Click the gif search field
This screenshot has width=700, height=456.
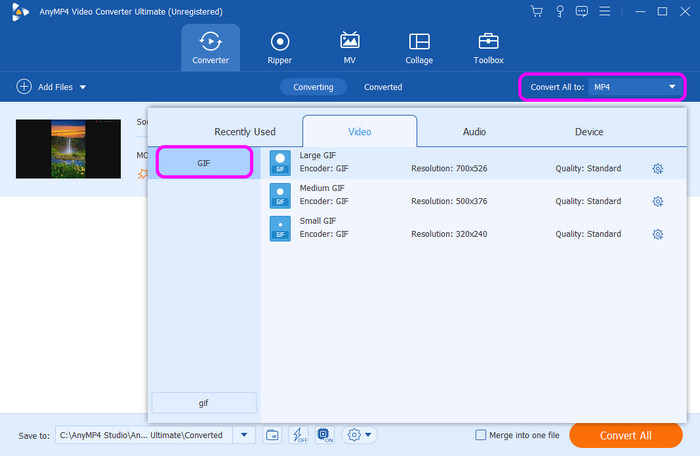pyautogui.click(x=204, y=403)
